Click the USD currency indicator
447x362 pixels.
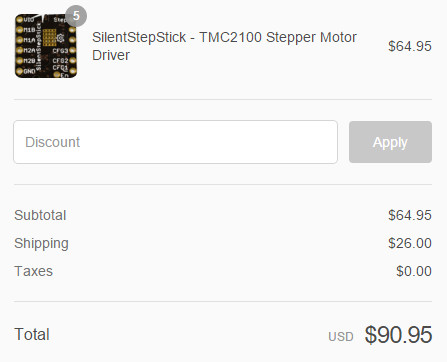coord(341,337)
